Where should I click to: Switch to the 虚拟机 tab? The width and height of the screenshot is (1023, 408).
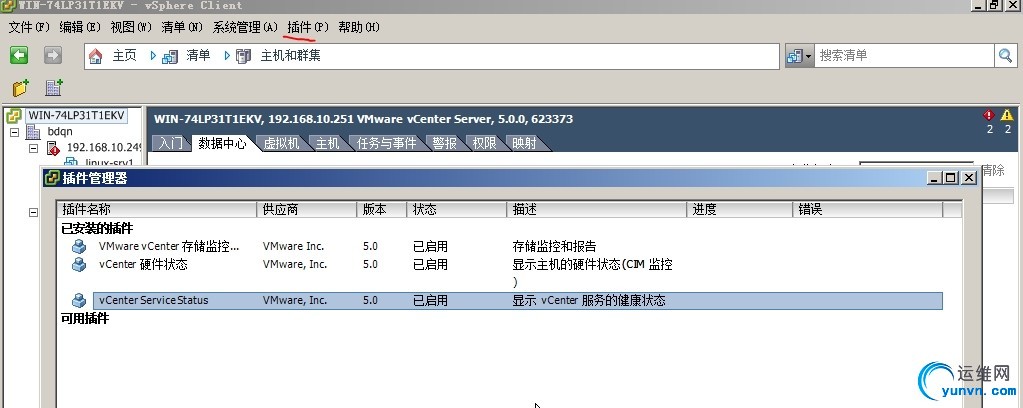[x=281, y=143]
